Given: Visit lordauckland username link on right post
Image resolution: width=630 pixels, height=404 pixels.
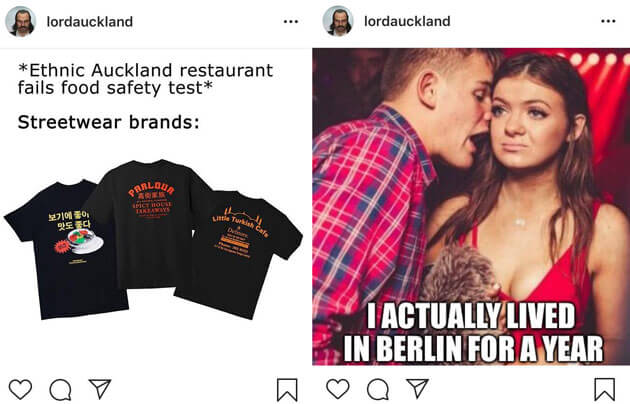Looking at the screenshot, I should 407,21.
